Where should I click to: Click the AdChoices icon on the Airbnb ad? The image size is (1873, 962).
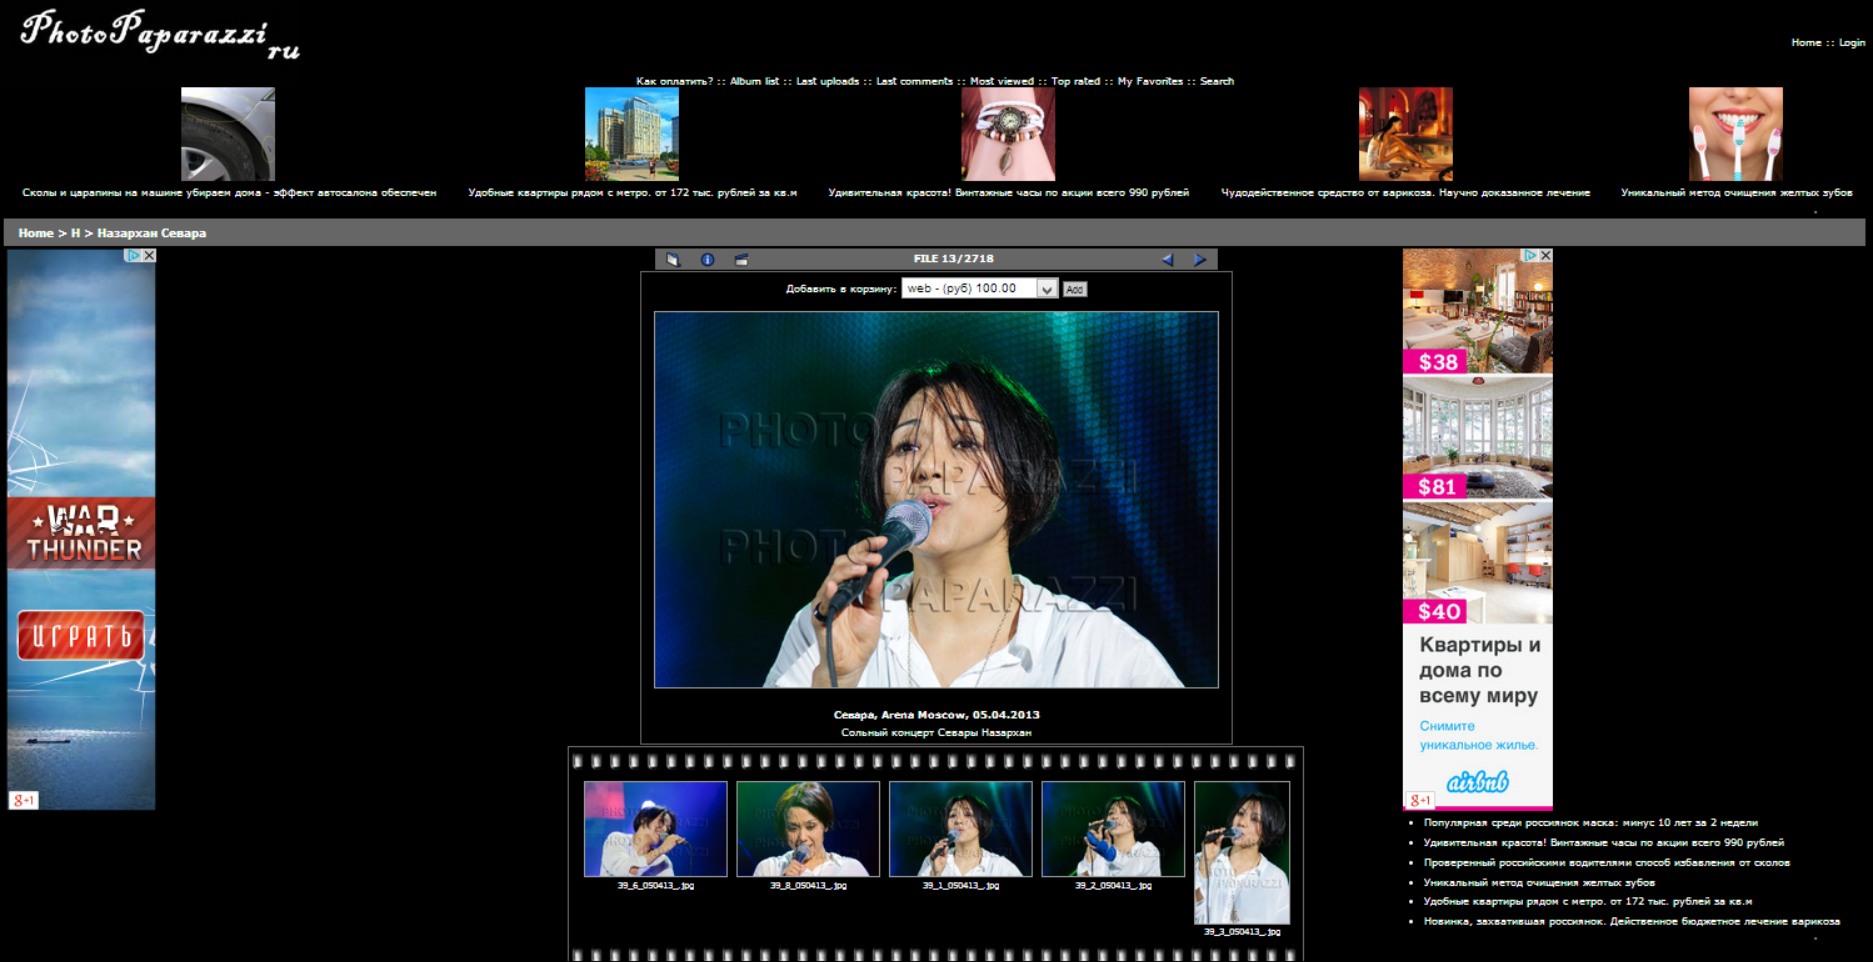tap(1529, 256)
